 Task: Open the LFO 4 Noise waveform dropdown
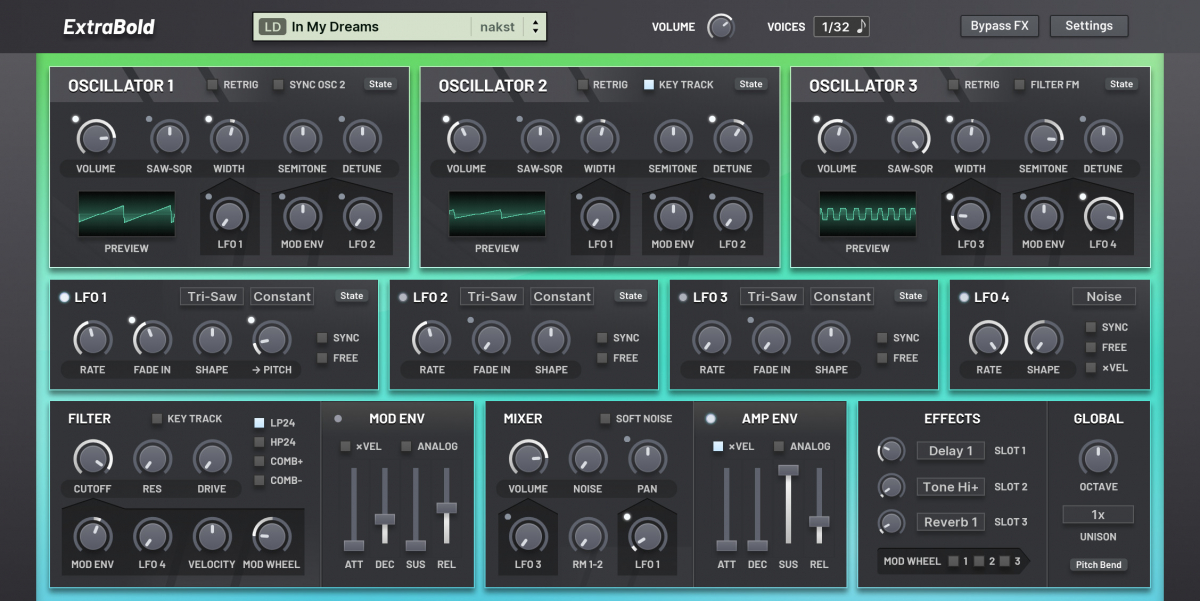[x=1103, y=296]
